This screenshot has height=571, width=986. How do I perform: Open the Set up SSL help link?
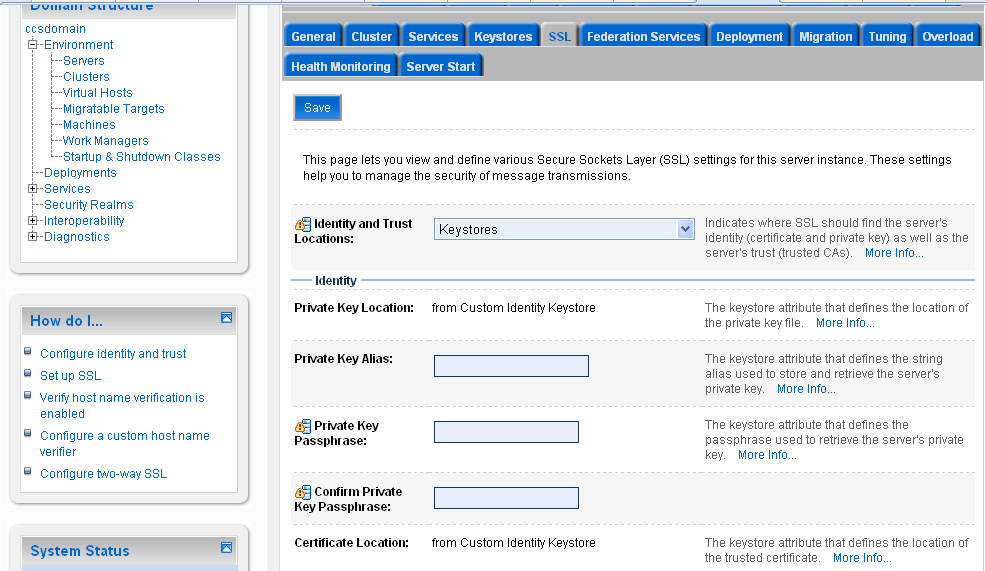tap(70, 376)
